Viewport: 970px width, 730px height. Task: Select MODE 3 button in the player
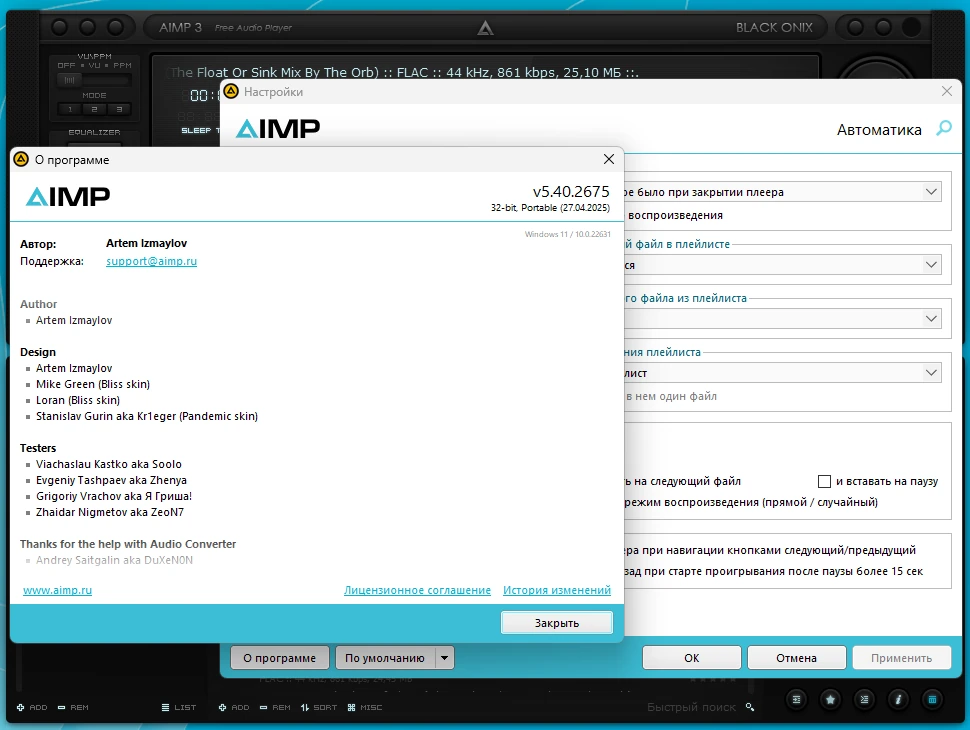tap(119, 110)
